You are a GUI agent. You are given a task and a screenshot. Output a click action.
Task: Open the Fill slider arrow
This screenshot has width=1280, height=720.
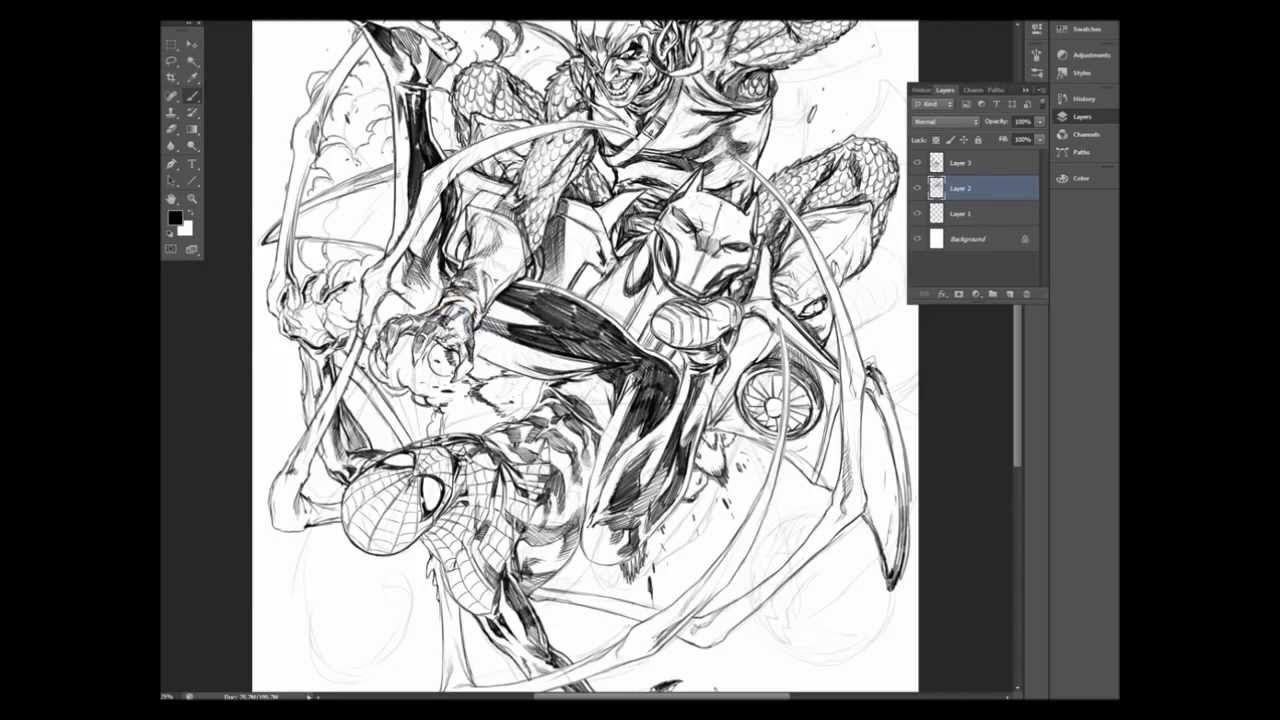click(1040, 140)
